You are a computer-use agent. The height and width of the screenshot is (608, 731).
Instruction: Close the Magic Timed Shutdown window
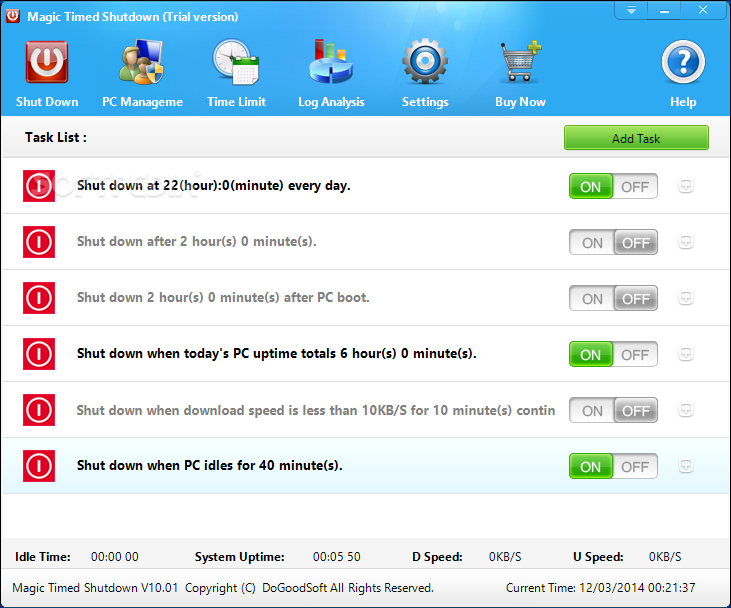[x=703, y=10]
